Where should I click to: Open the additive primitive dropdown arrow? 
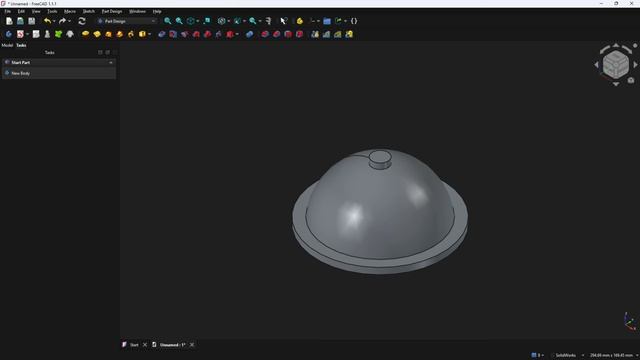pos(149,34)
